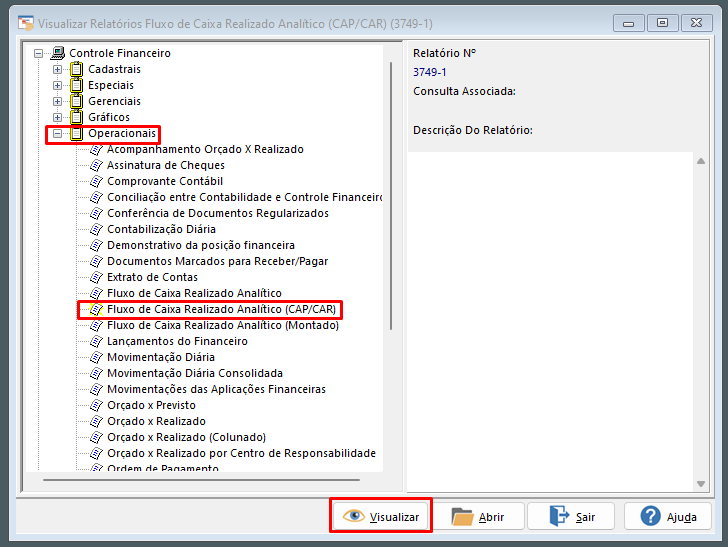Select the Gerenciais tree label
728x547 pixels.
[x=114, y=101]
